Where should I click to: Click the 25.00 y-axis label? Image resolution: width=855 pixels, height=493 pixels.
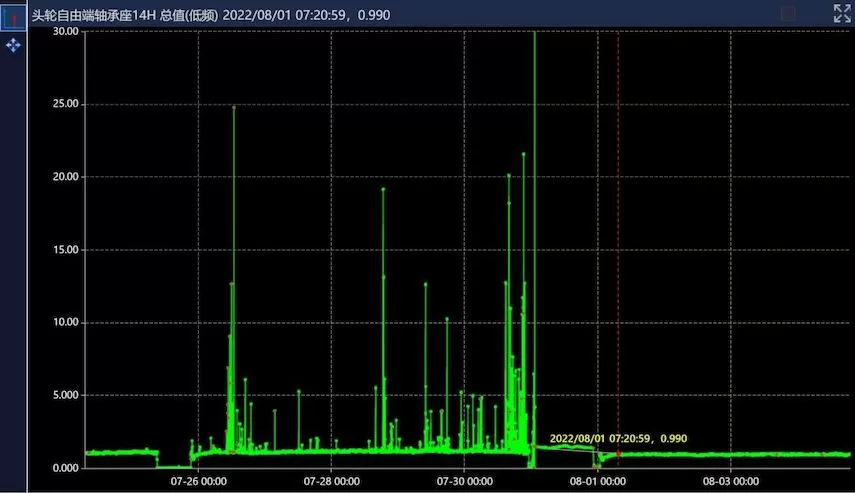pos(66,104)
